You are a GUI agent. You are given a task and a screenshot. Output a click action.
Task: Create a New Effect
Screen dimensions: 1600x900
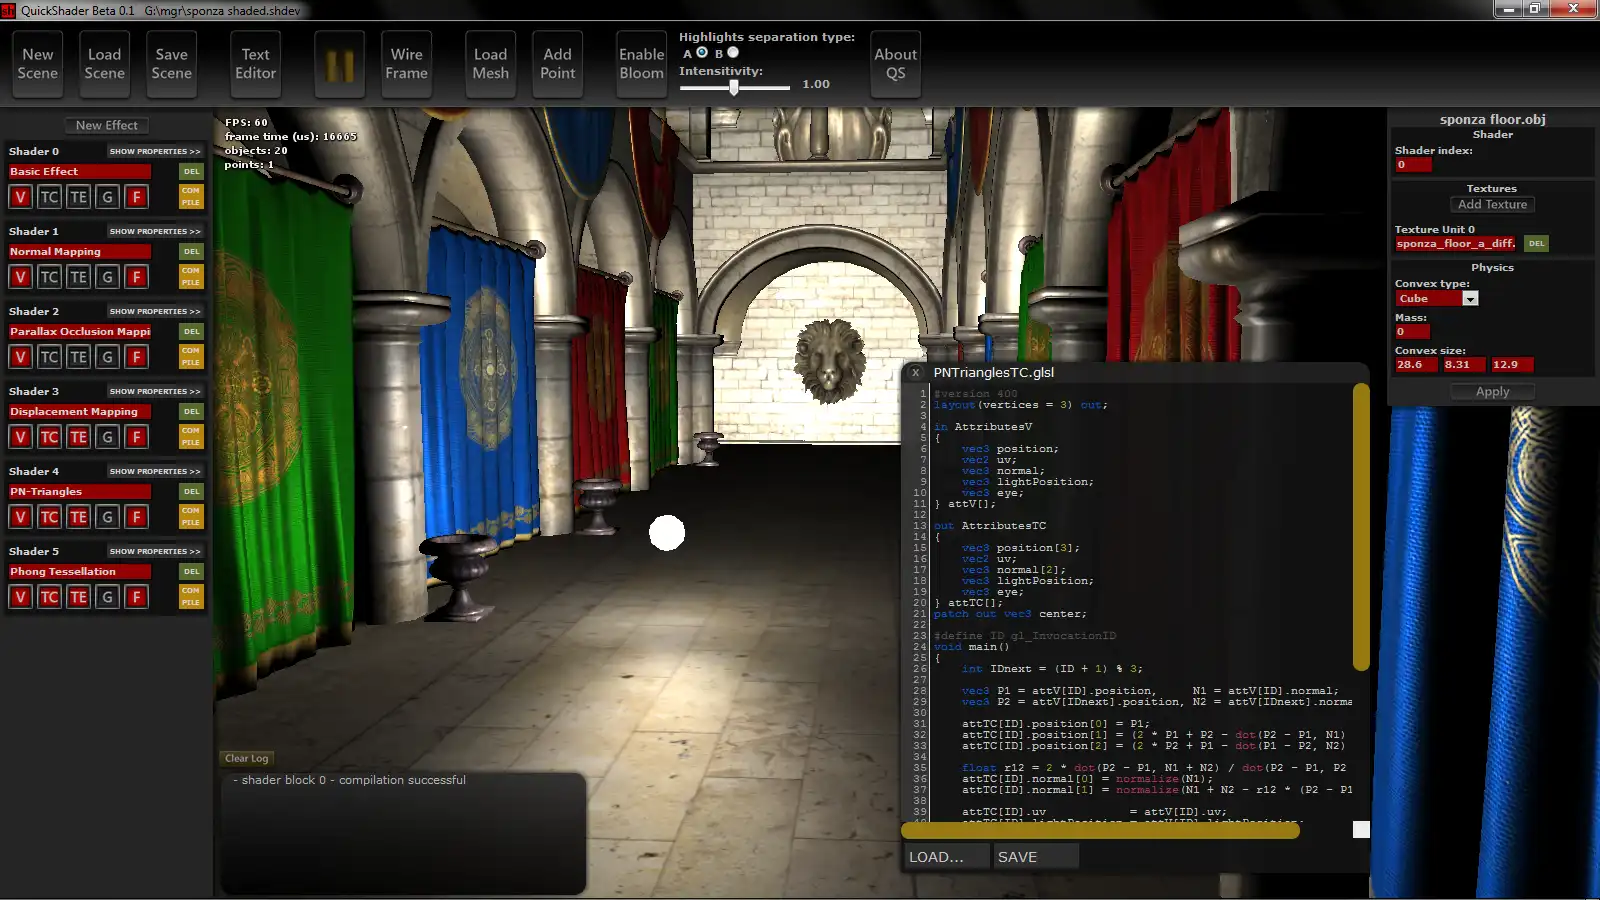coord(107,126)
